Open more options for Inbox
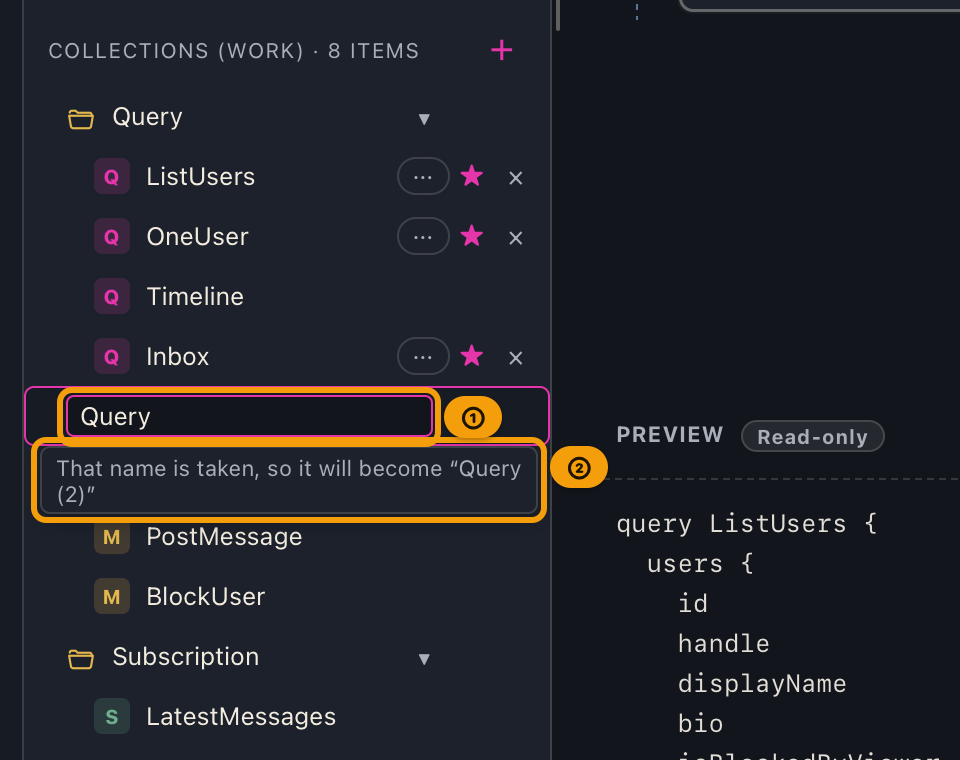The width and height of the screenshot is (960, 760). point(423,356)
